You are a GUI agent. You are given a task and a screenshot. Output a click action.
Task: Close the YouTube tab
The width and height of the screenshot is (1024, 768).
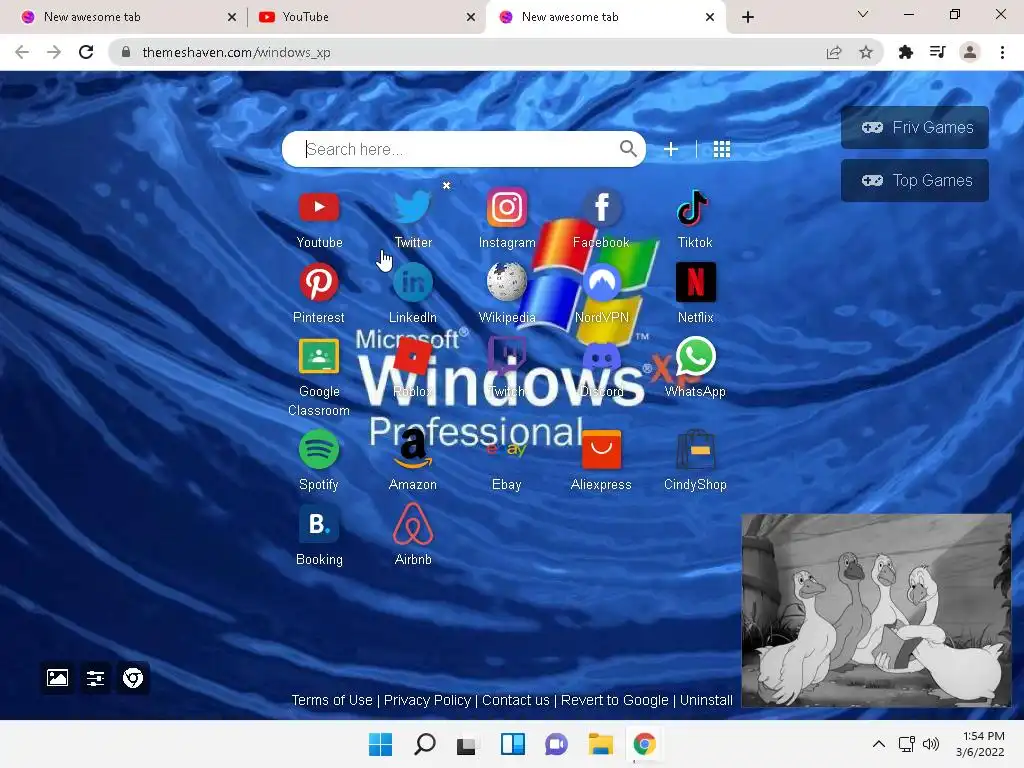[x=471, y=17]
